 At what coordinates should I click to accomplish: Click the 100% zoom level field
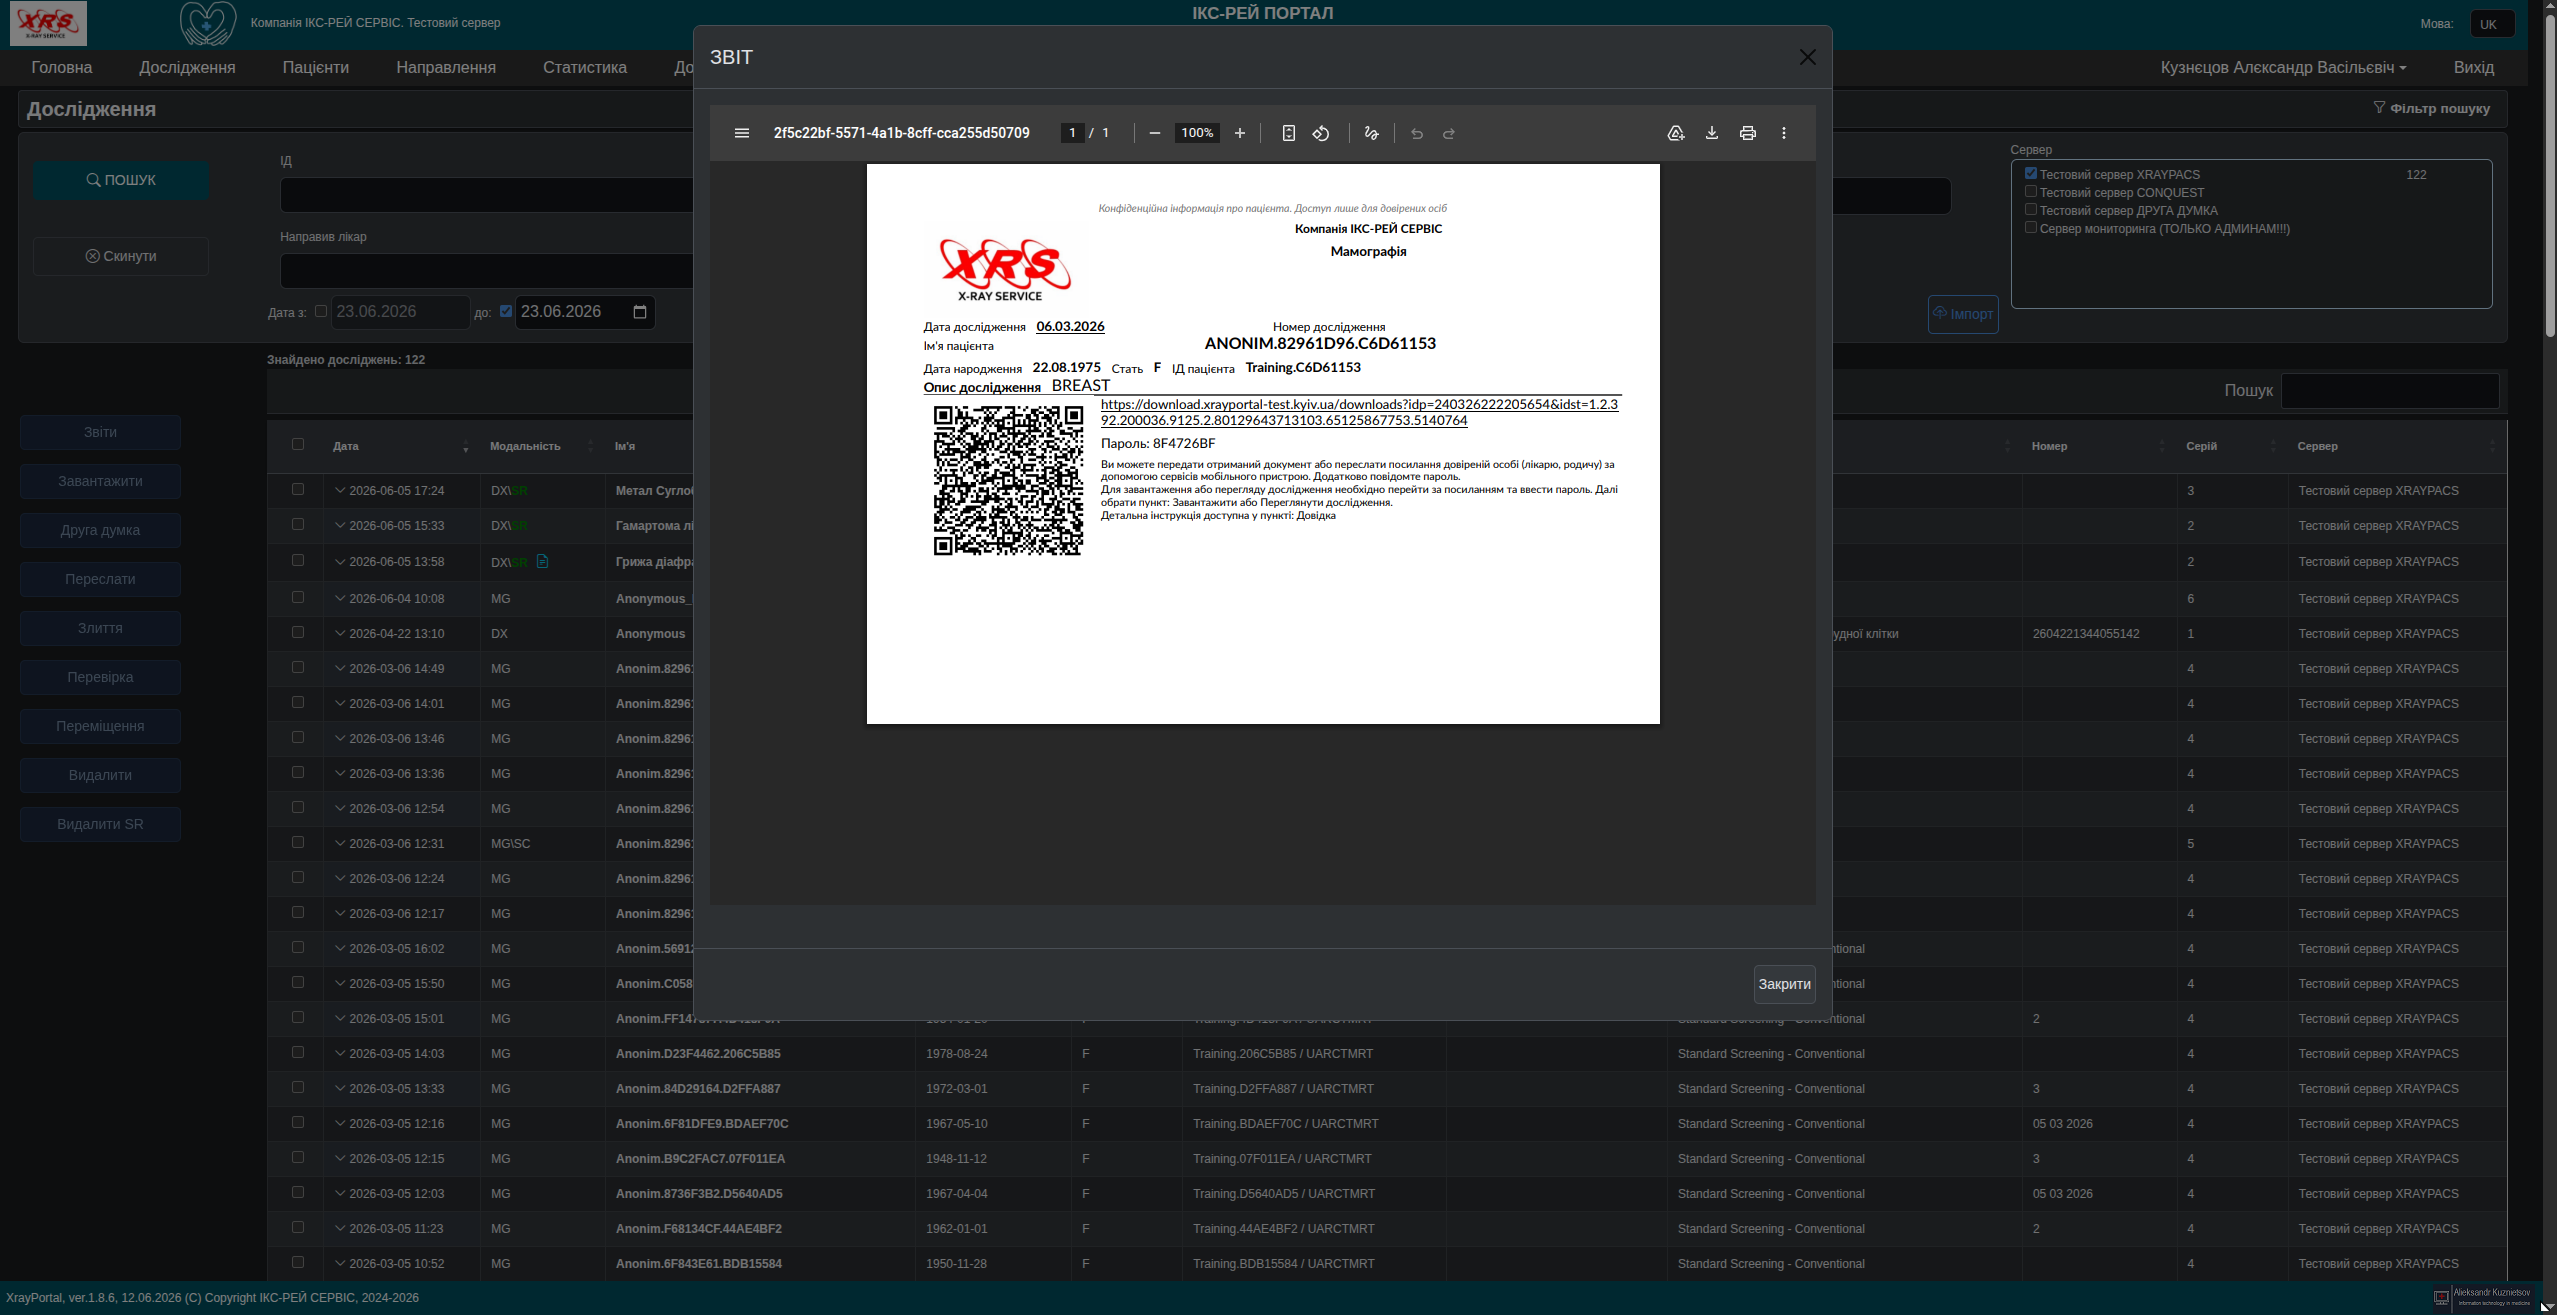click(1197, 133)
